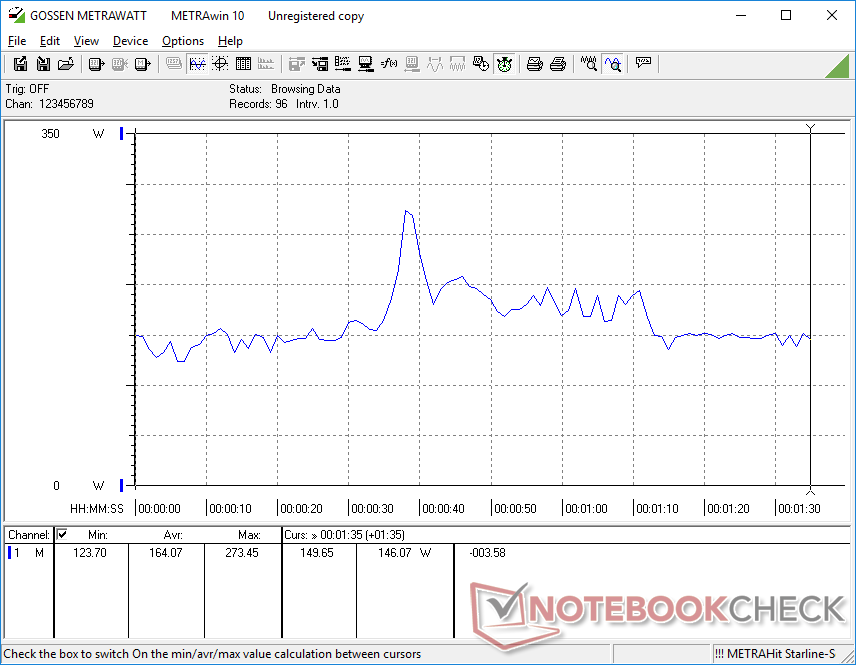Click the HH:MM:SS axis label
The height and width of the screenshot is (665, 856).
tap(97, 508)
